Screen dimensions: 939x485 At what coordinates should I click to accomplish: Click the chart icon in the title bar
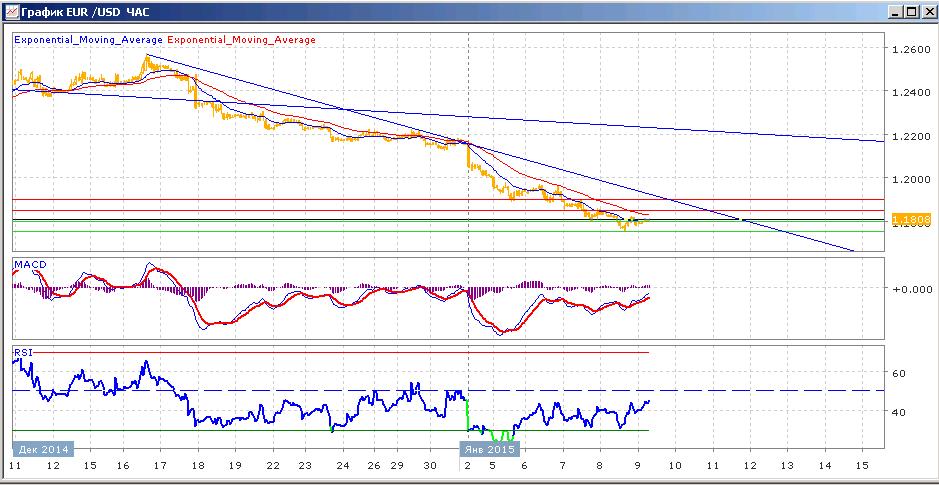pyautogui.click(x=11, y=11)
